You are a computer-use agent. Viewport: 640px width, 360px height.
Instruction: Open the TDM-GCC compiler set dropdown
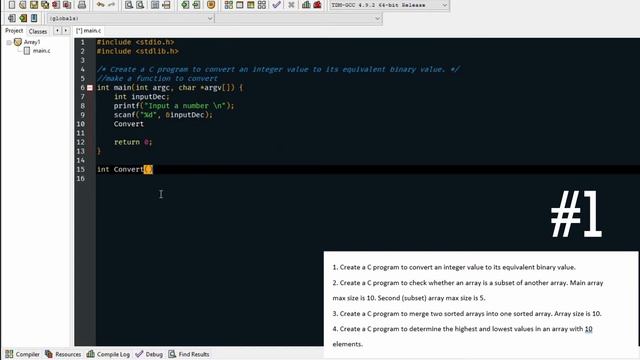(389, 5)
